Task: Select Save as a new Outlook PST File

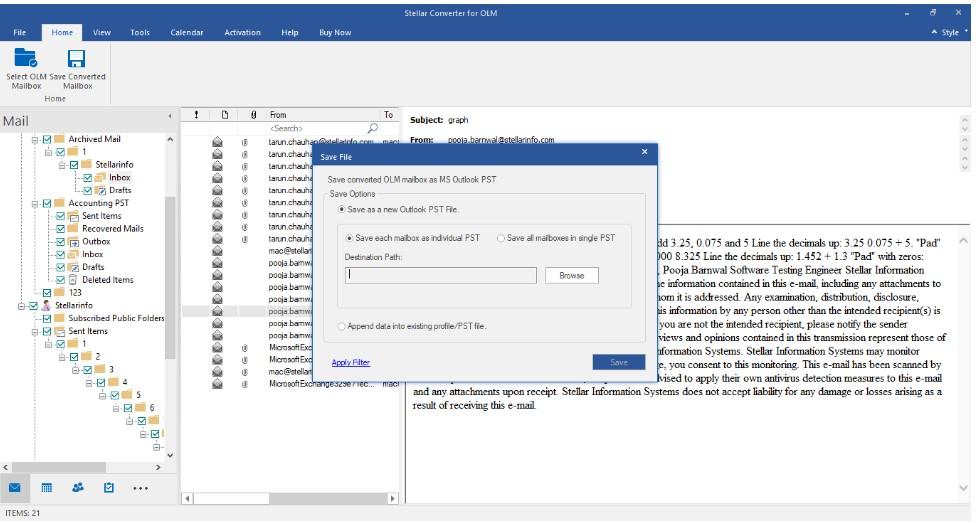Action: [x=342, y=209]
